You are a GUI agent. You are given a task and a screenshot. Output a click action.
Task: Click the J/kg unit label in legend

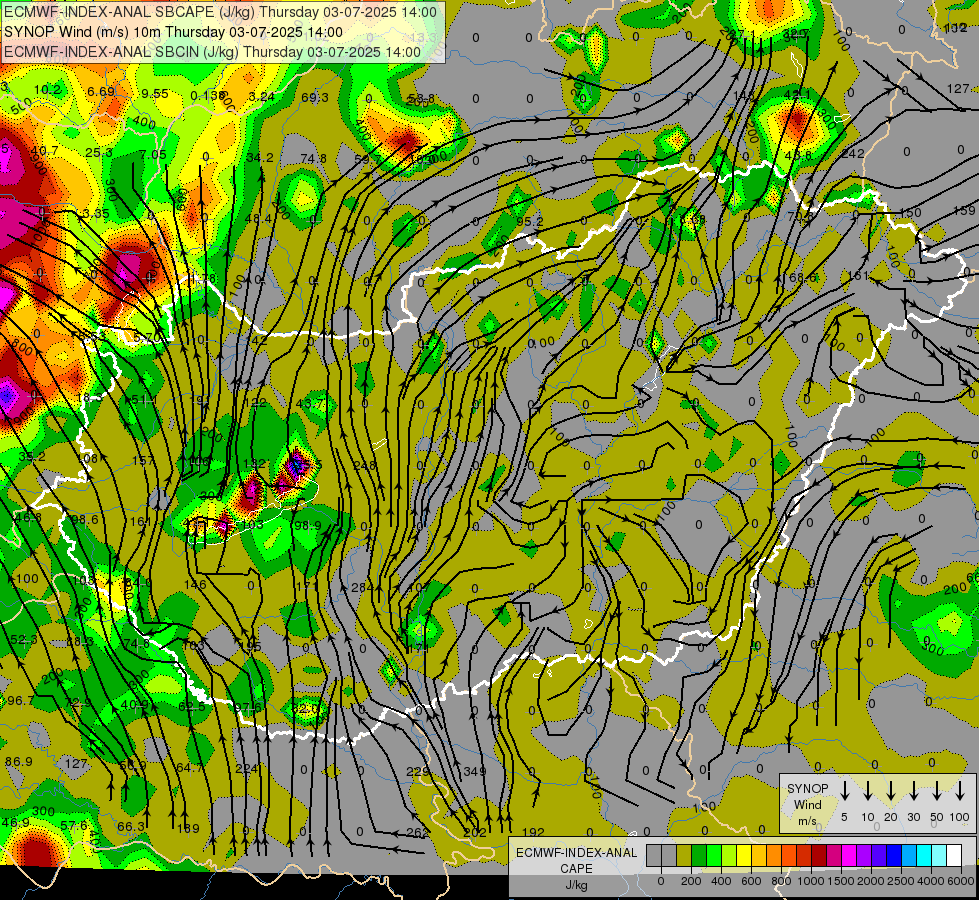pyautogui.click(x=576, y=885)
